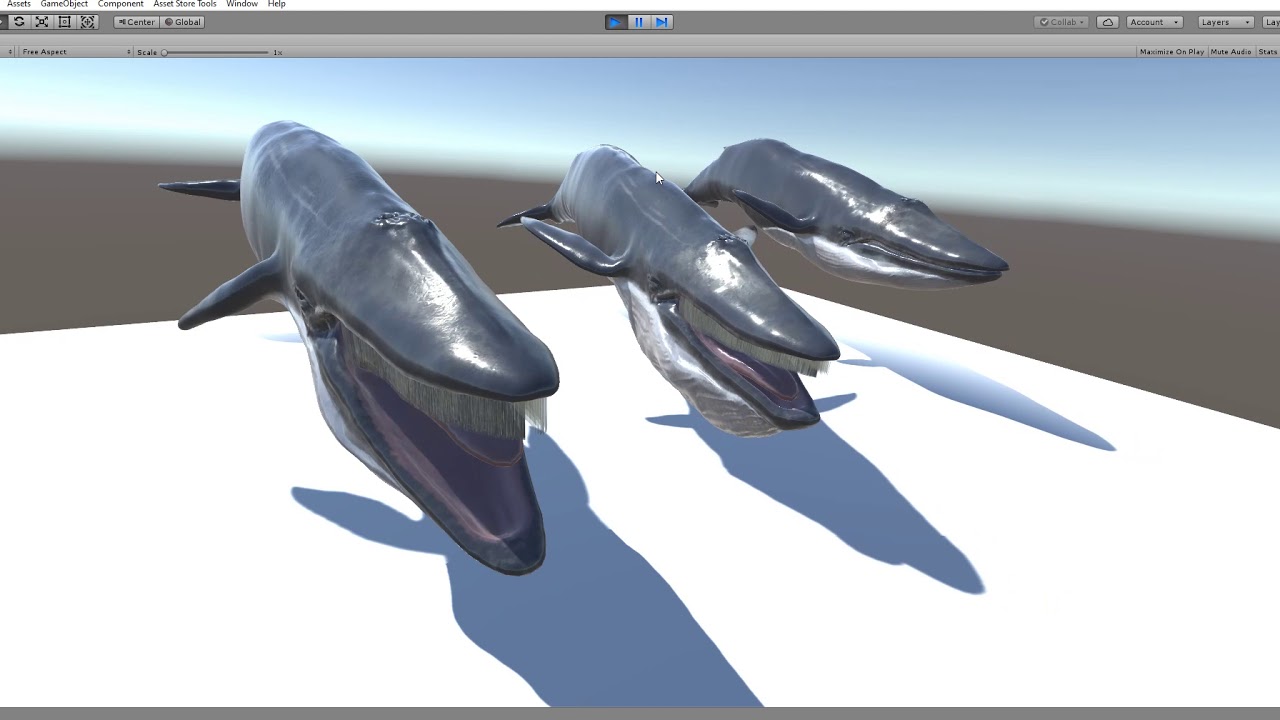1280x720 pixels.
Task: Toggle Maximize On Play
Action: [x=1171, y=52]
